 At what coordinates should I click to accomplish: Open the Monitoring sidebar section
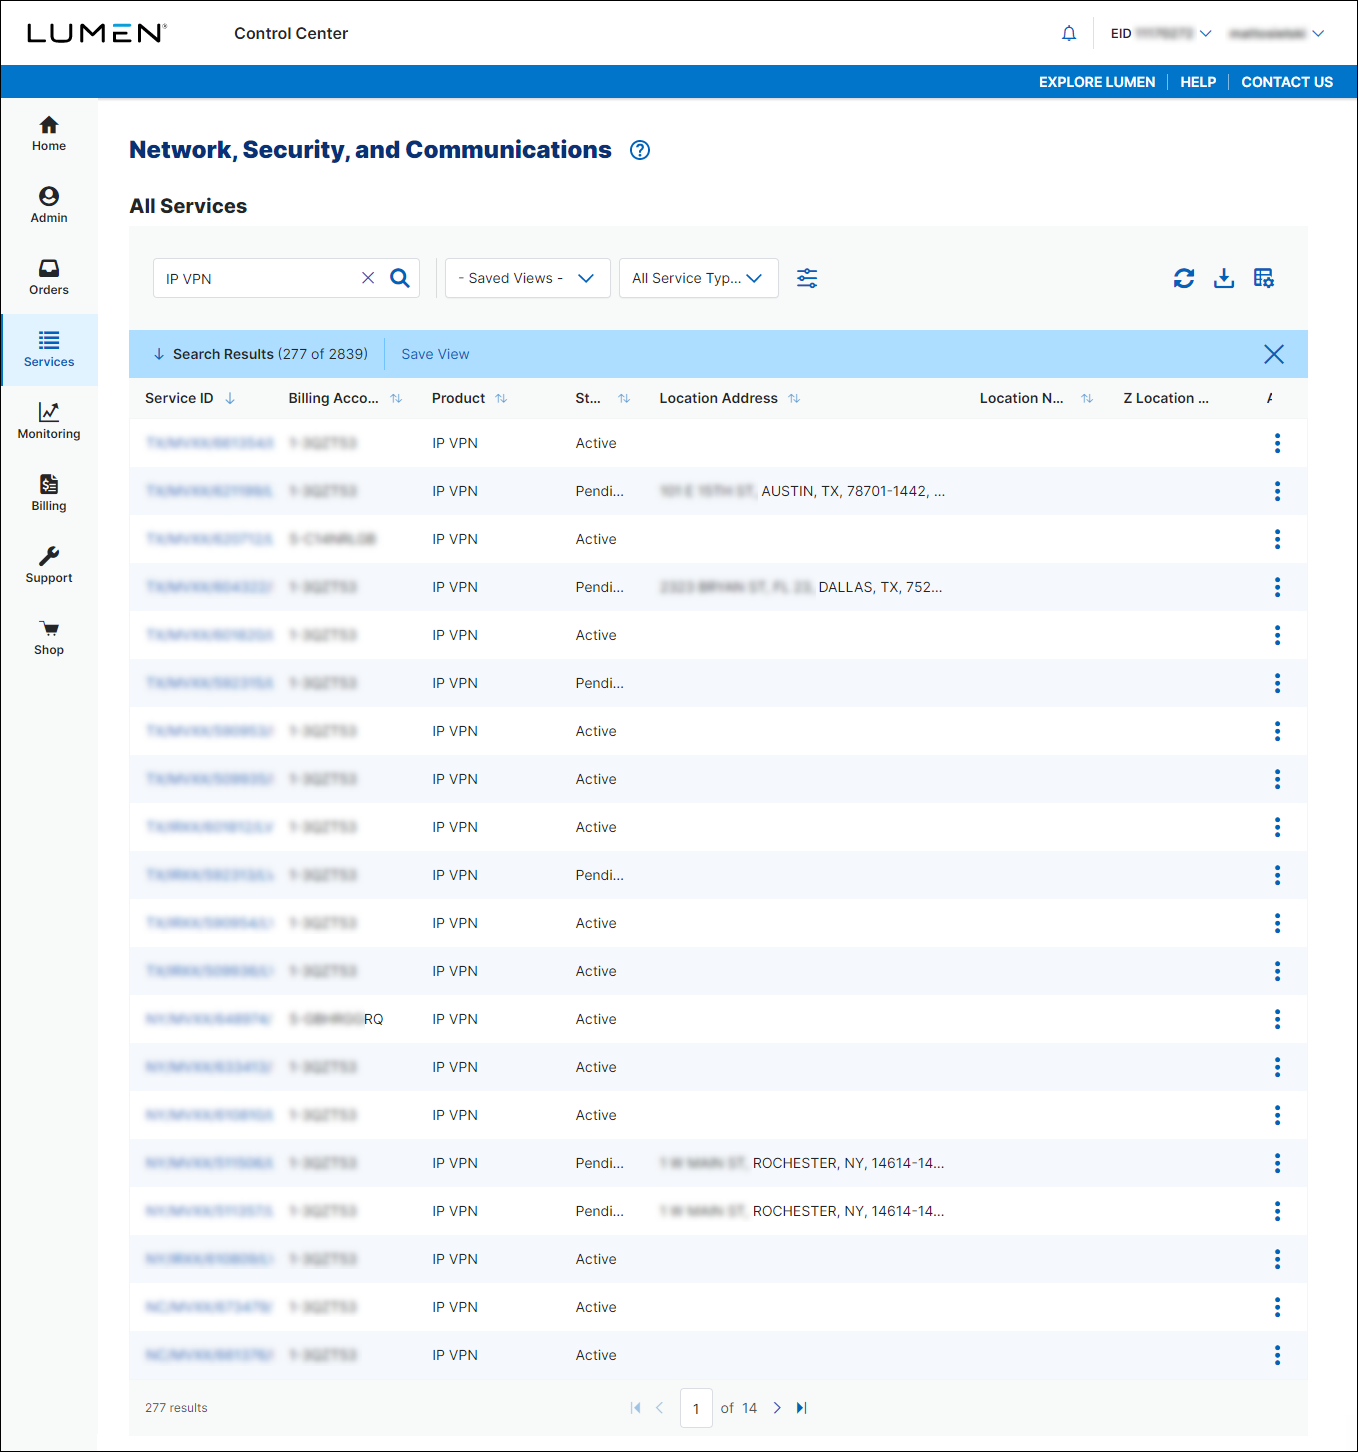(48, 422)
